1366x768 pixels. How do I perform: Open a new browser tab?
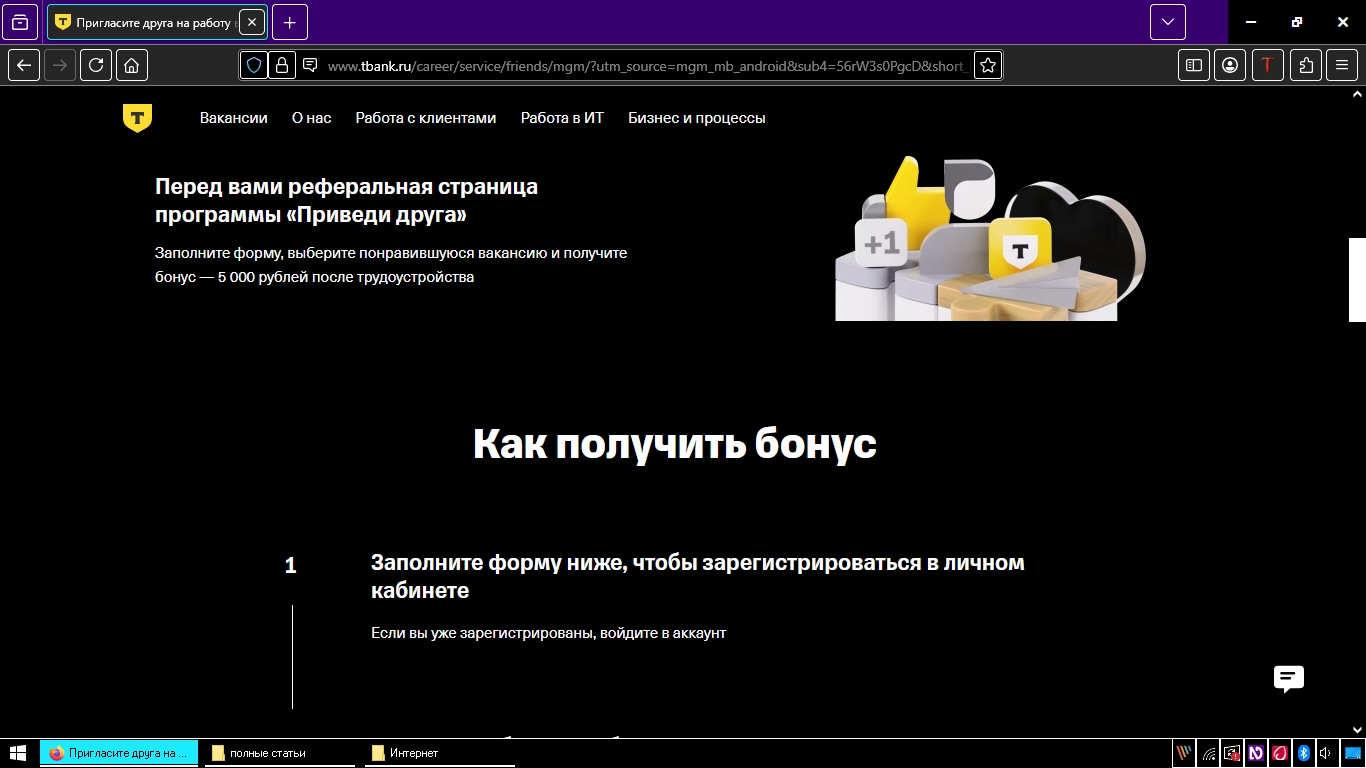pyautogui.click(x=290, y=22)
